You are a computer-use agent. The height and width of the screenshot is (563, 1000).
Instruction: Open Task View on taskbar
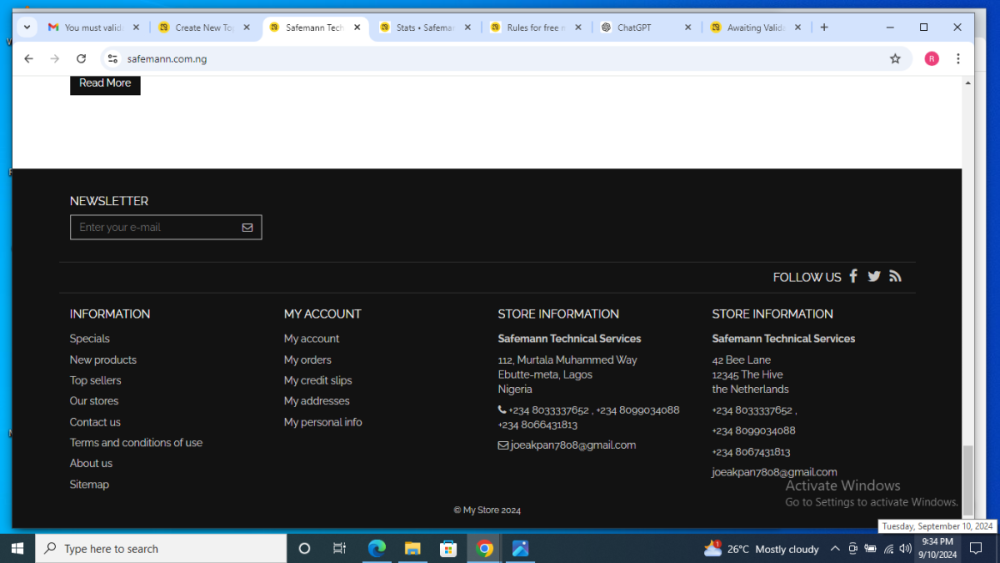coord(339,548)
